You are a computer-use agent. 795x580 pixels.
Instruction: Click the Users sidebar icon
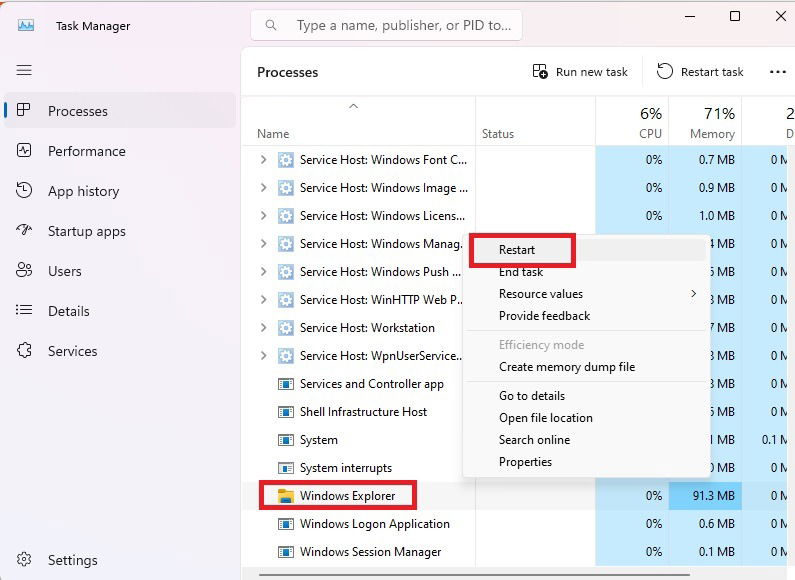coord(24,270)
